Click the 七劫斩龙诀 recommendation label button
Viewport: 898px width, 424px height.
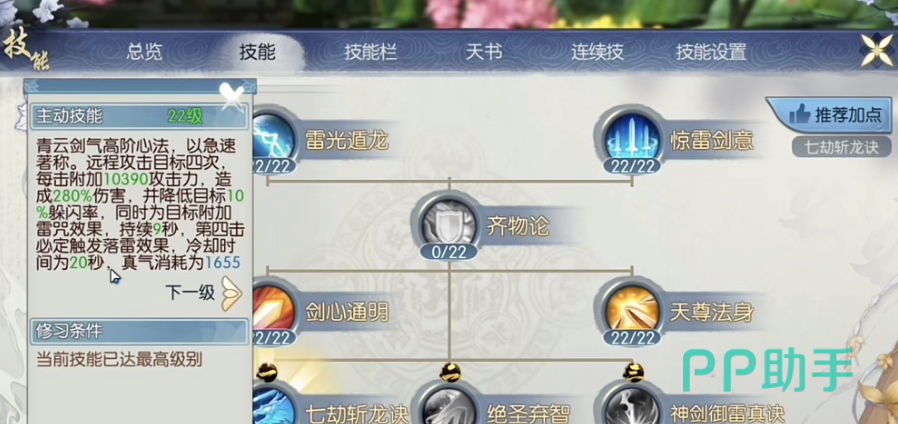click(x=841, y=147)
